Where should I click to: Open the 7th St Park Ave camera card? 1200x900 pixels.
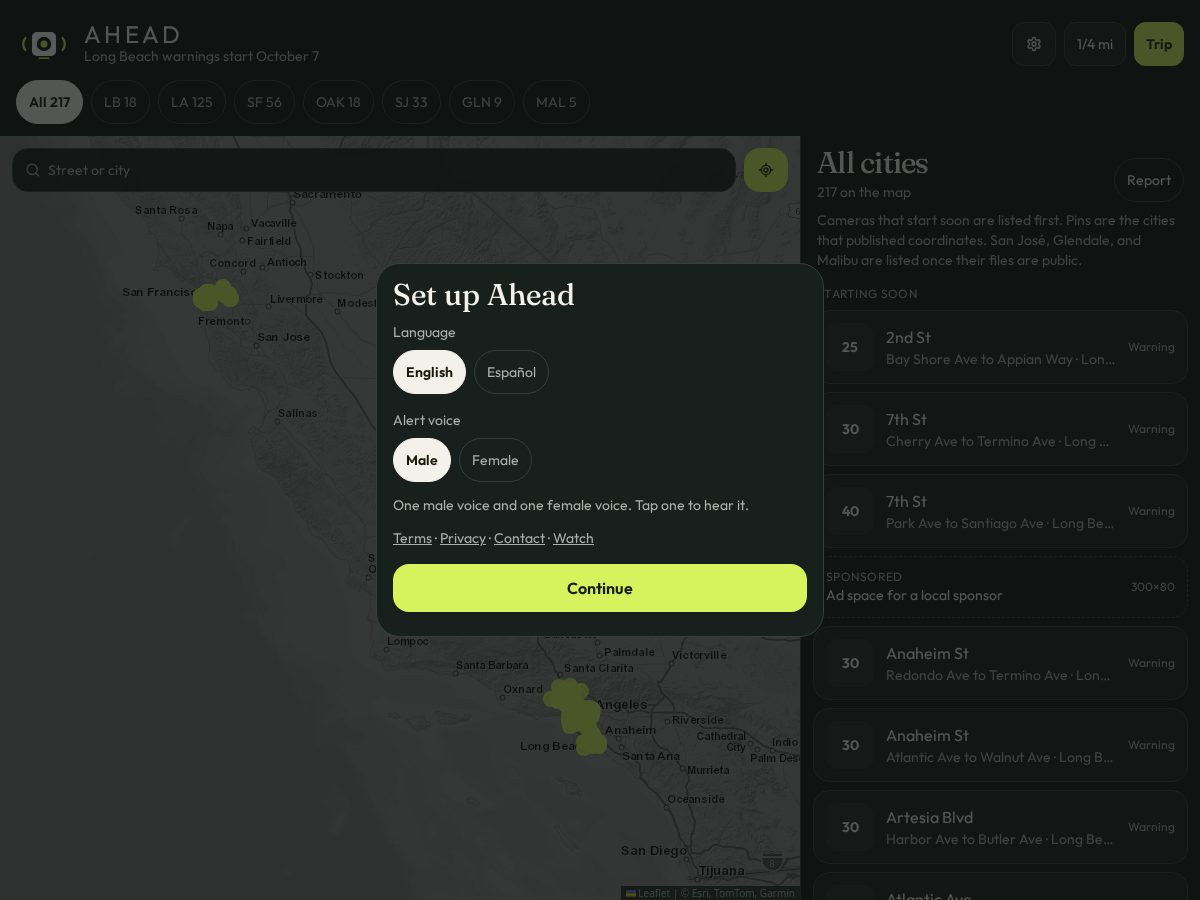[1000, 511]
